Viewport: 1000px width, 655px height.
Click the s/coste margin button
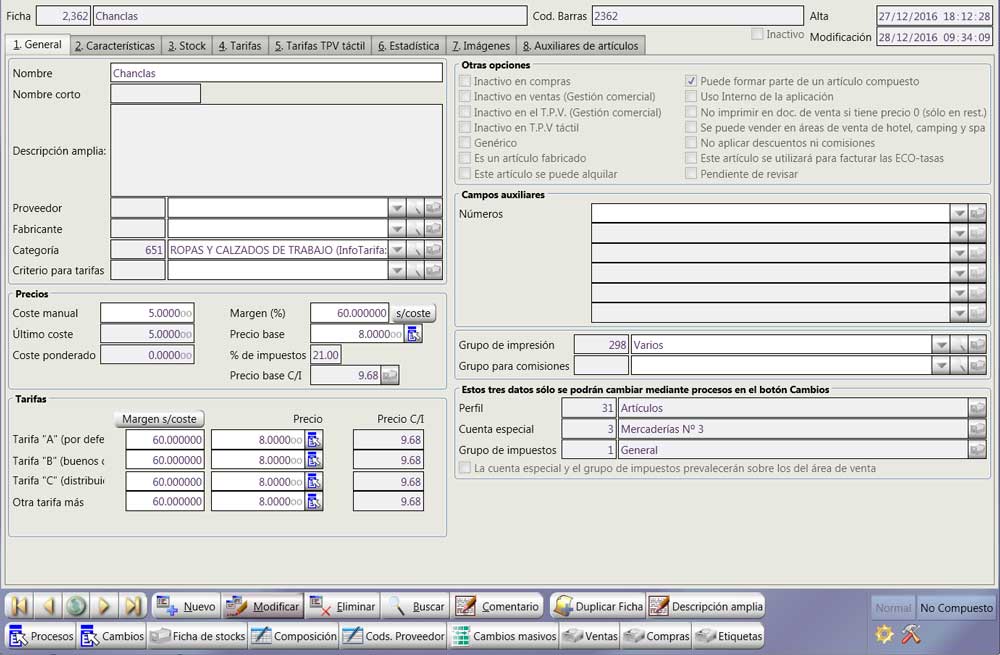click(413, 313)
